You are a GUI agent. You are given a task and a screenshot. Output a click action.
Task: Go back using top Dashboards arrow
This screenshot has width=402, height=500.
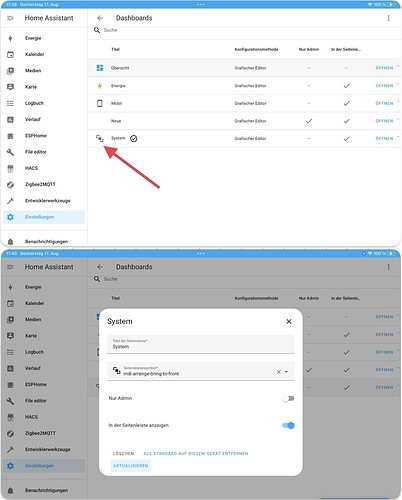coord(100,18)
